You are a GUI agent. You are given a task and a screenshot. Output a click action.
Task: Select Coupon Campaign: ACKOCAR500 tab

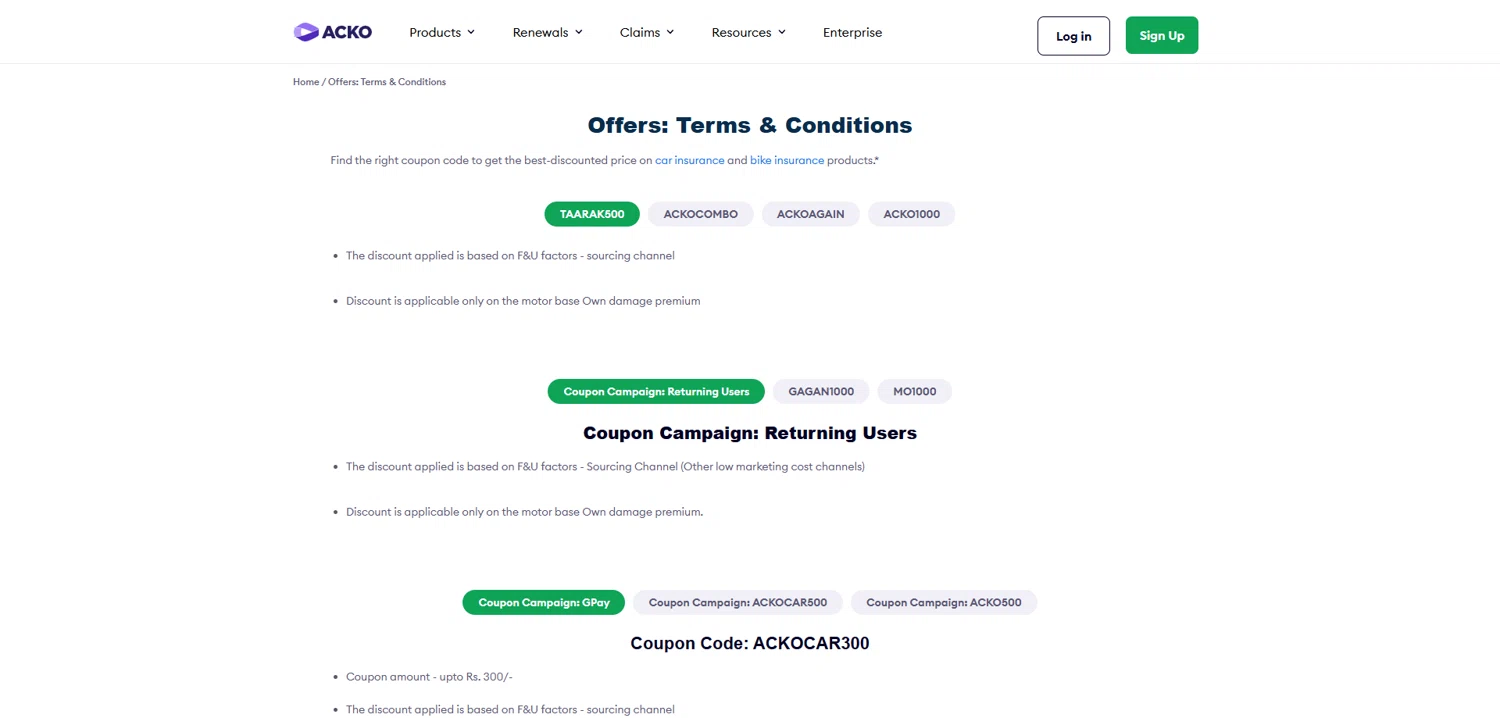pyautogui.click(x=738, y=602)
